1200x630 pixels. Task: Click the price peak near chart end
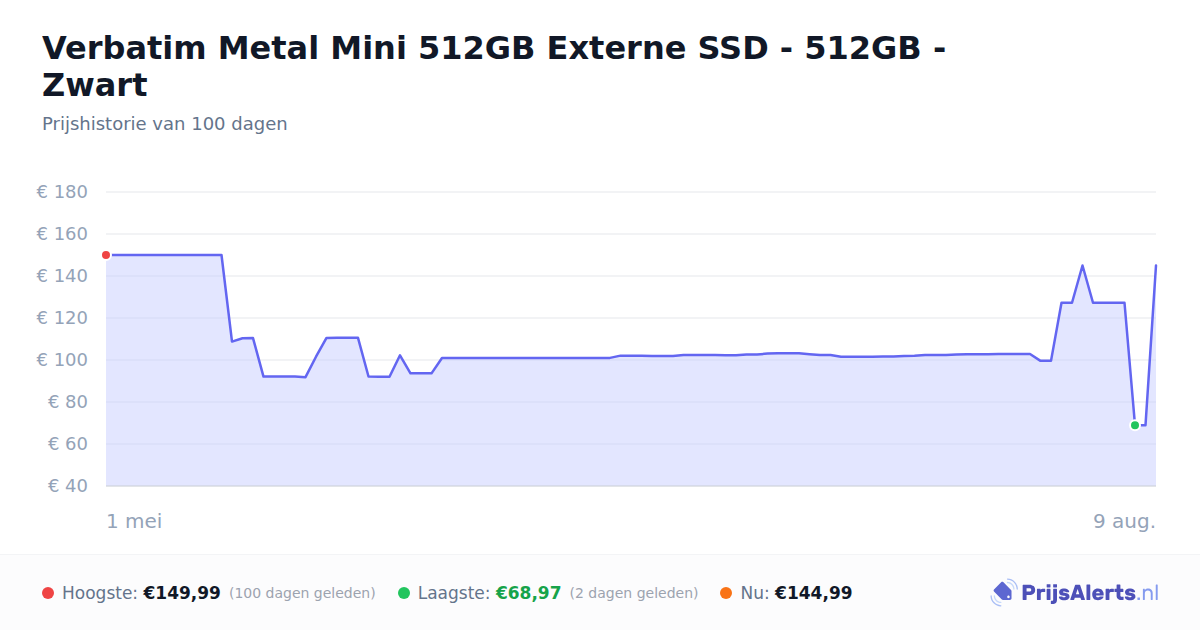coord(1082,266)
